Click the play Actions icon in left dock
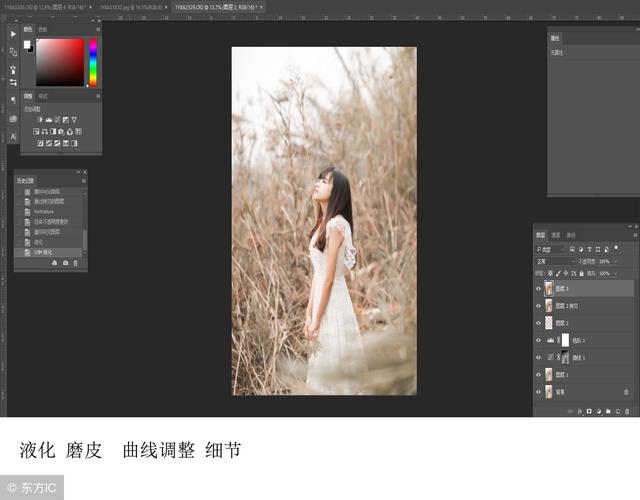Viewport: 640px width, 500px height. (x=13, y=33)
